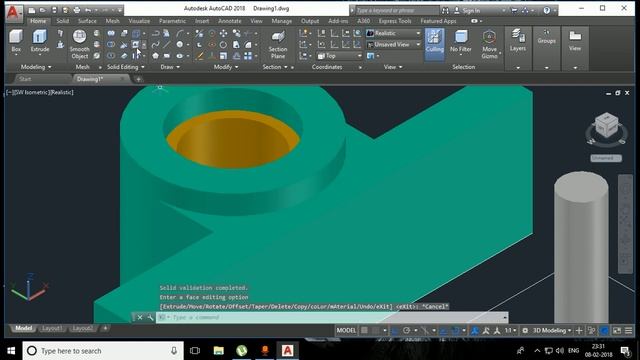
Task: Expand the Draw panel
Action: point(170,67)
